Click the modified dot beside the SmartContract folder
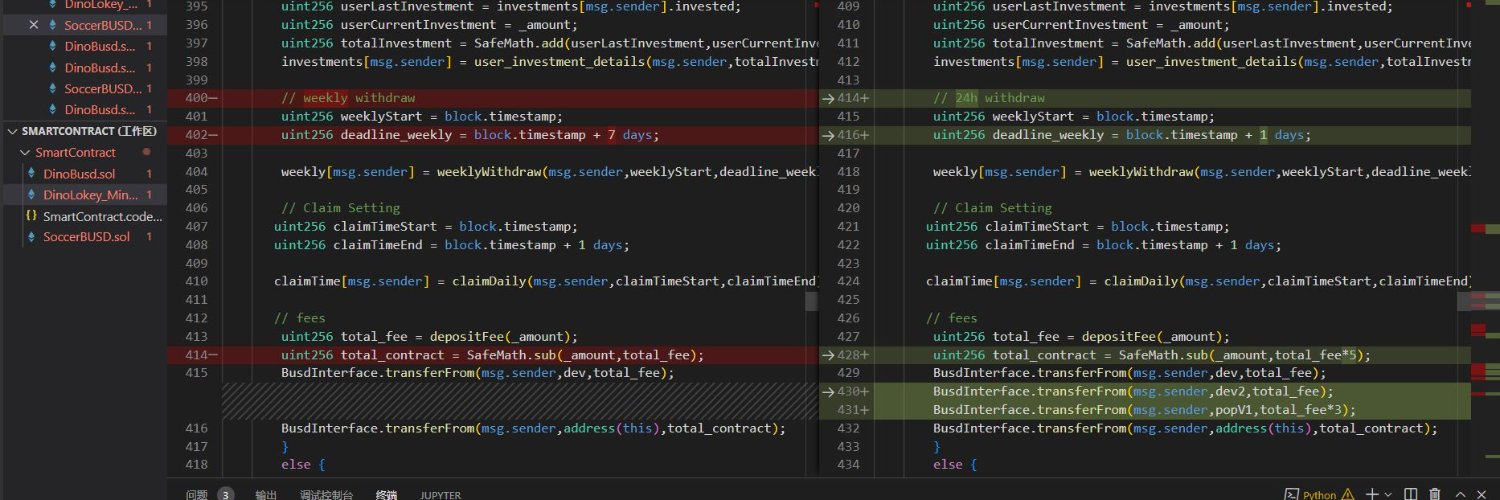Viewport: 1500px width, 500px height. [x=147, y=153]
